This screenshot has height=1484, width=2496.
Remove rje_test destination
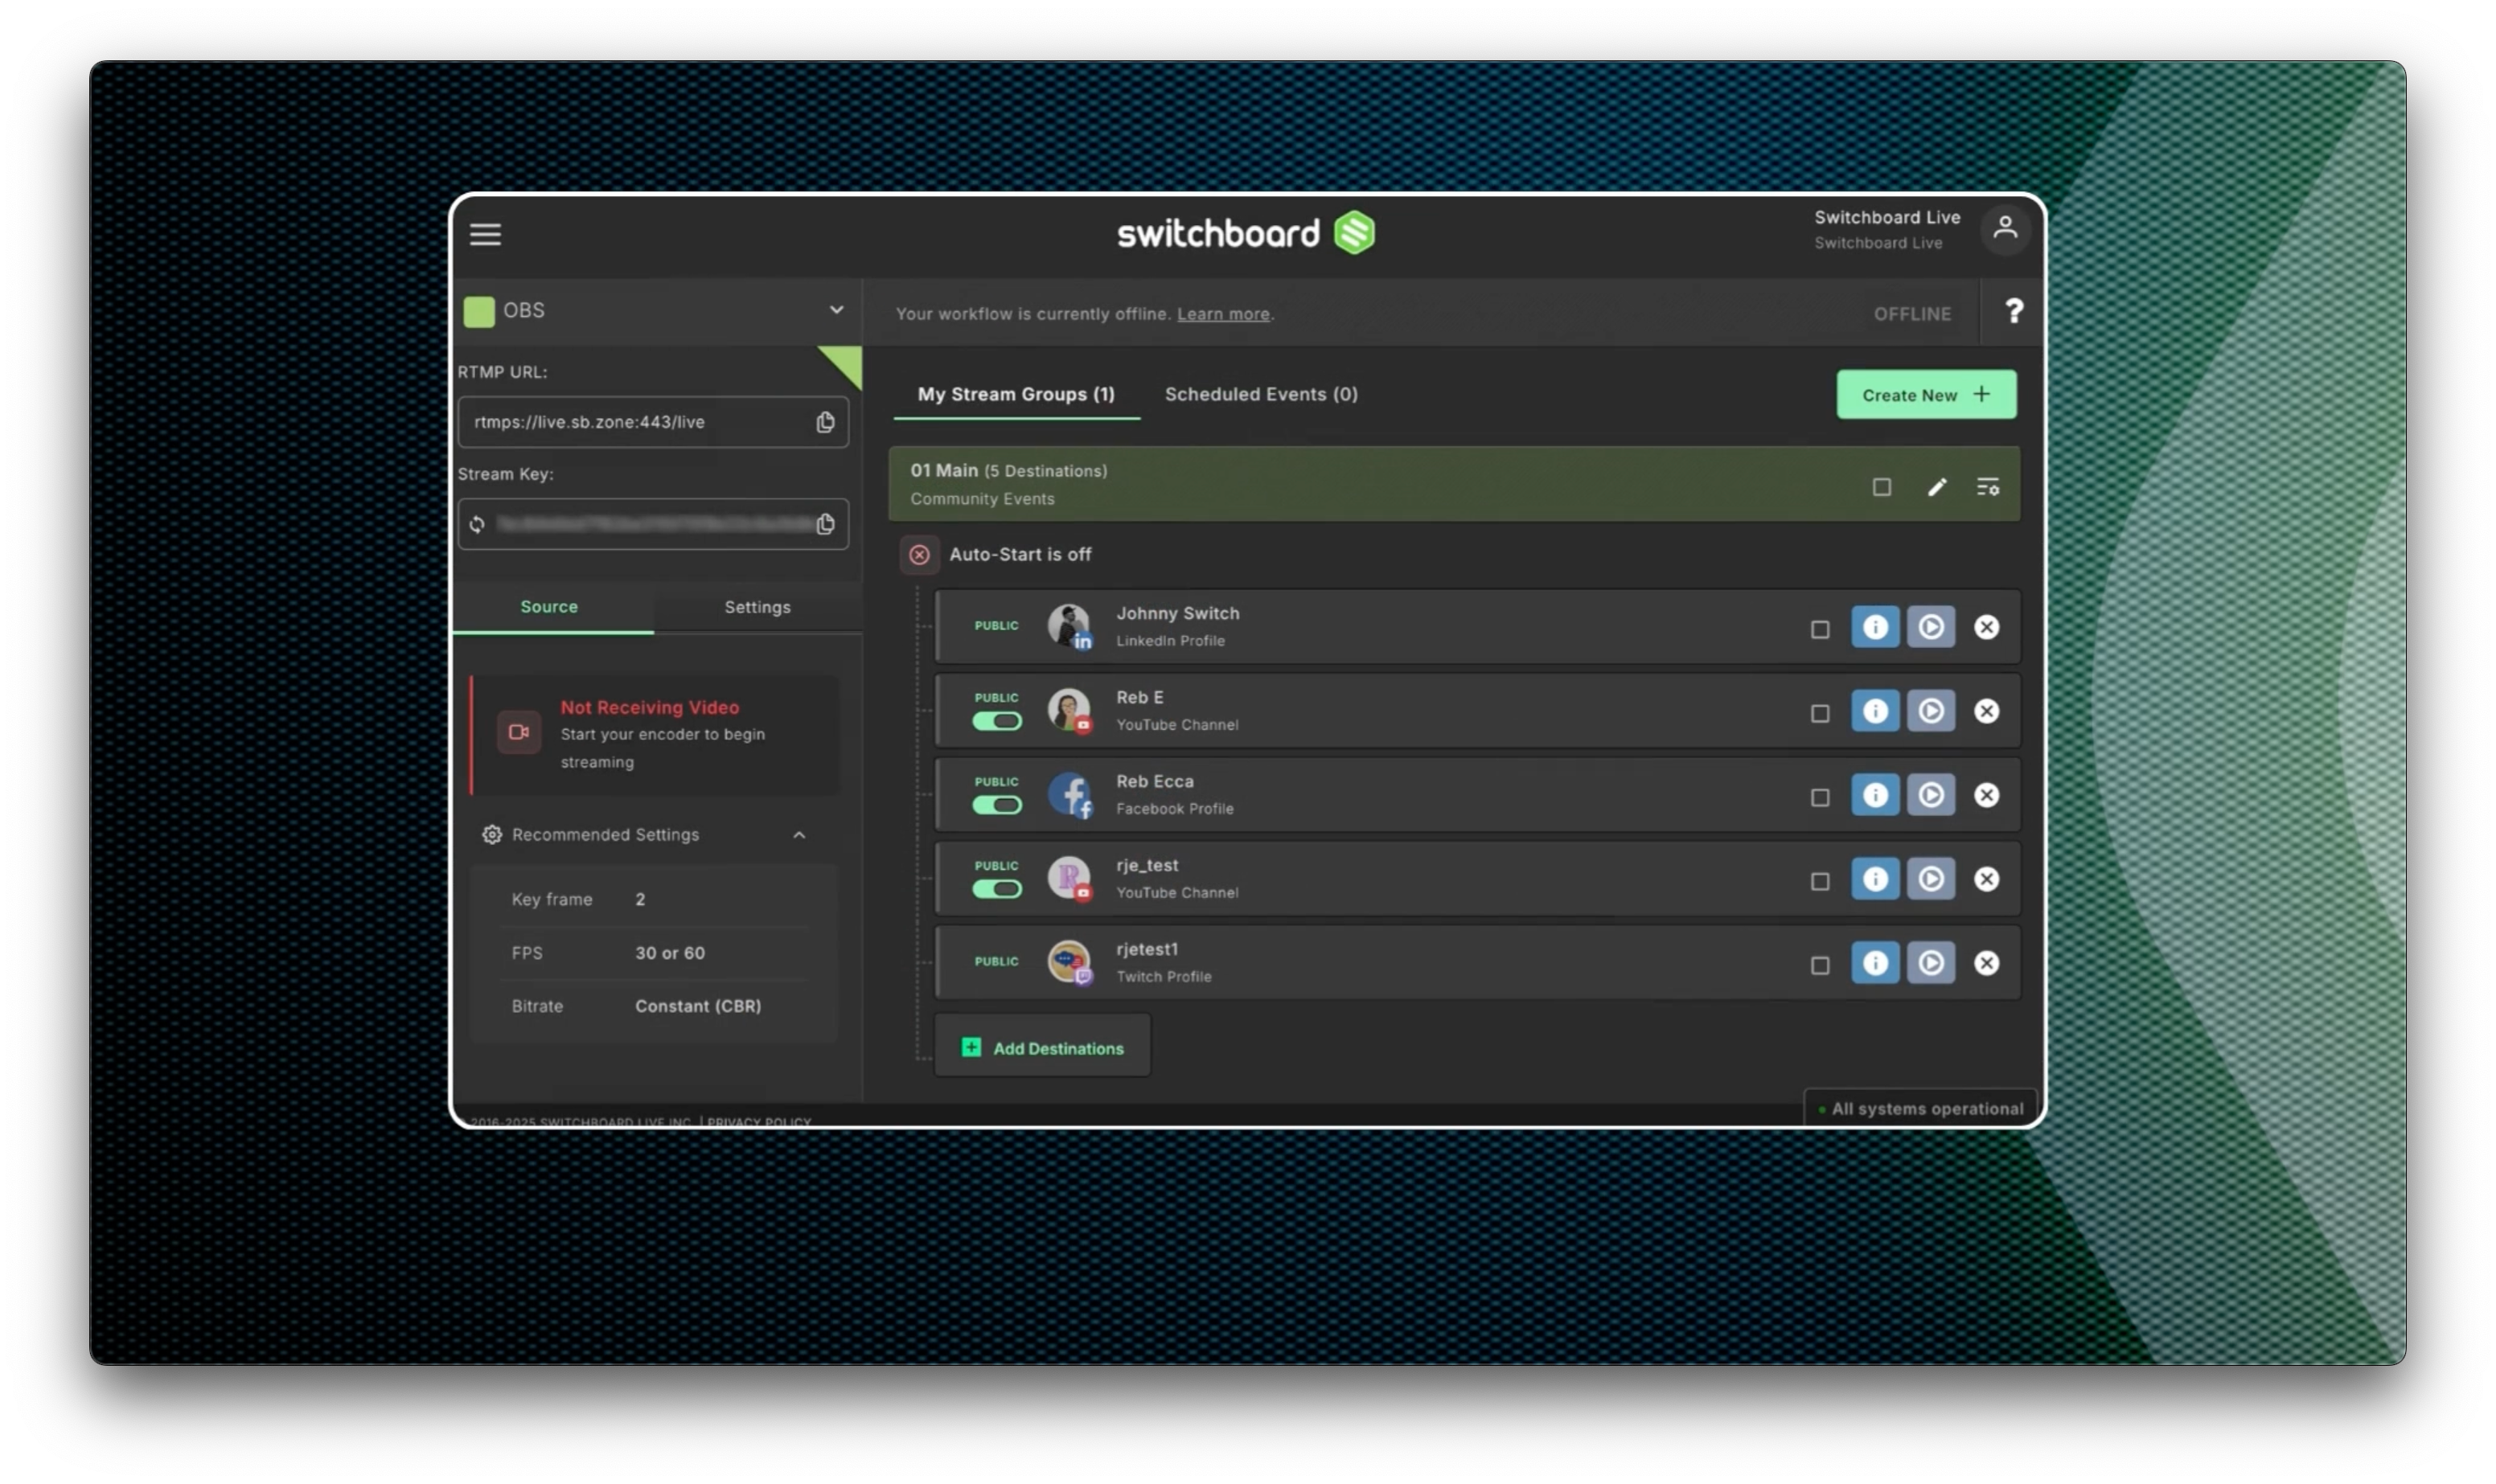[x=1986, y=879]
